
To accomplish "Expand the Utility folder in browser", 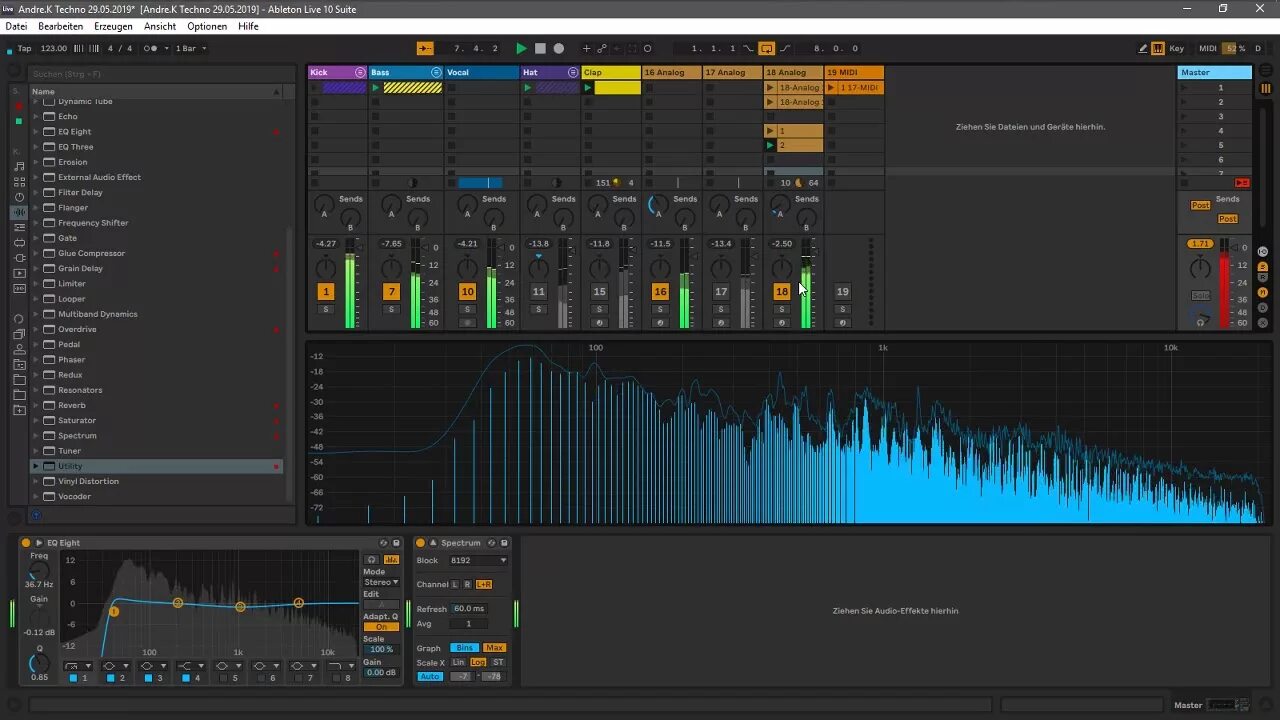I will (36, 466).
